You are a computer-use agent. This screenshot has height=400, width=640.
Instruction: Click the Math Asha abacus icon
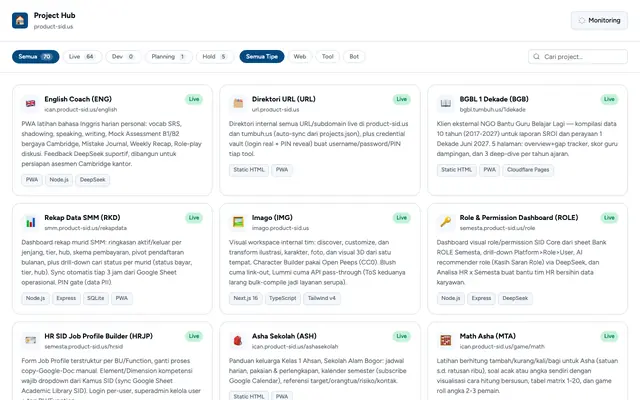[446, 341]
